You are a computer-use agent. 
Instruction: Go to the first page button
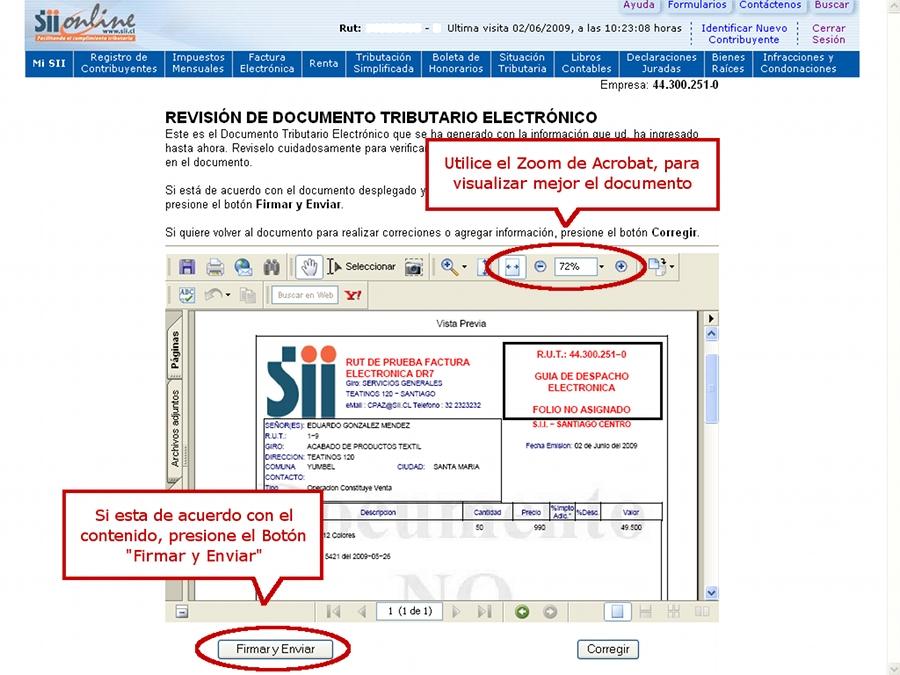[333, 612]
